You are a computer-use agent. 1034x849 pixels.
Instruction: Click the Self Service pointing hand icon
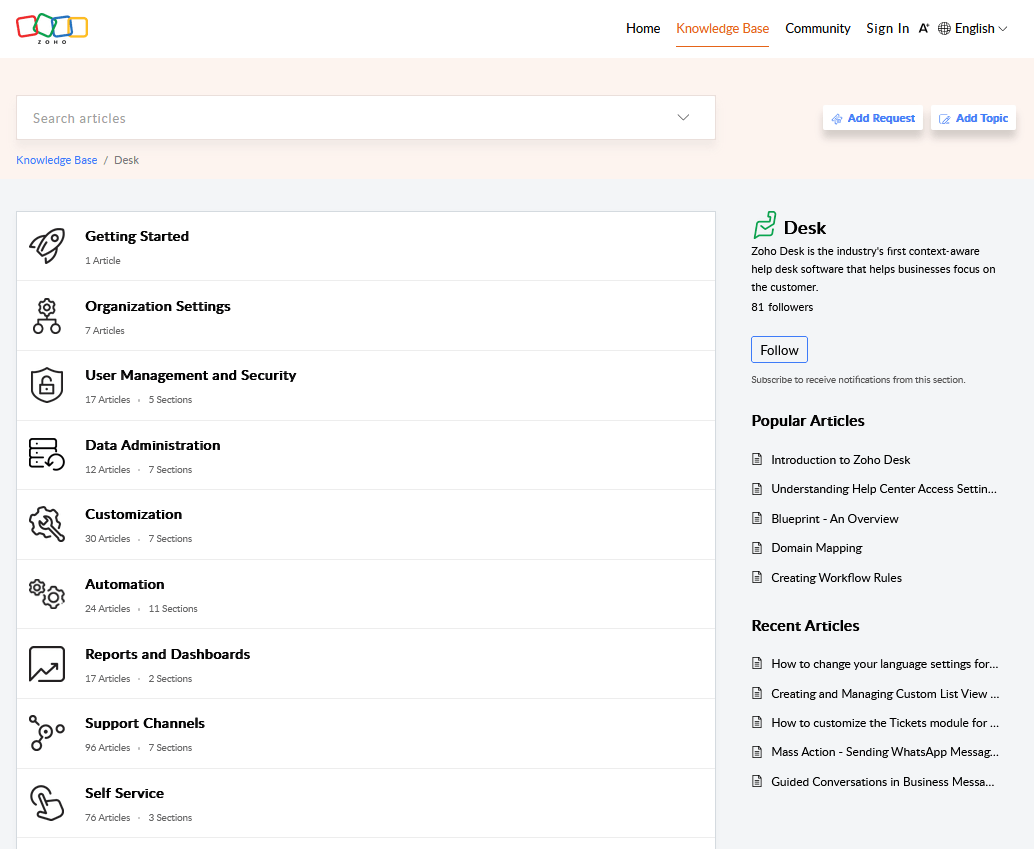tap(47, 803)
